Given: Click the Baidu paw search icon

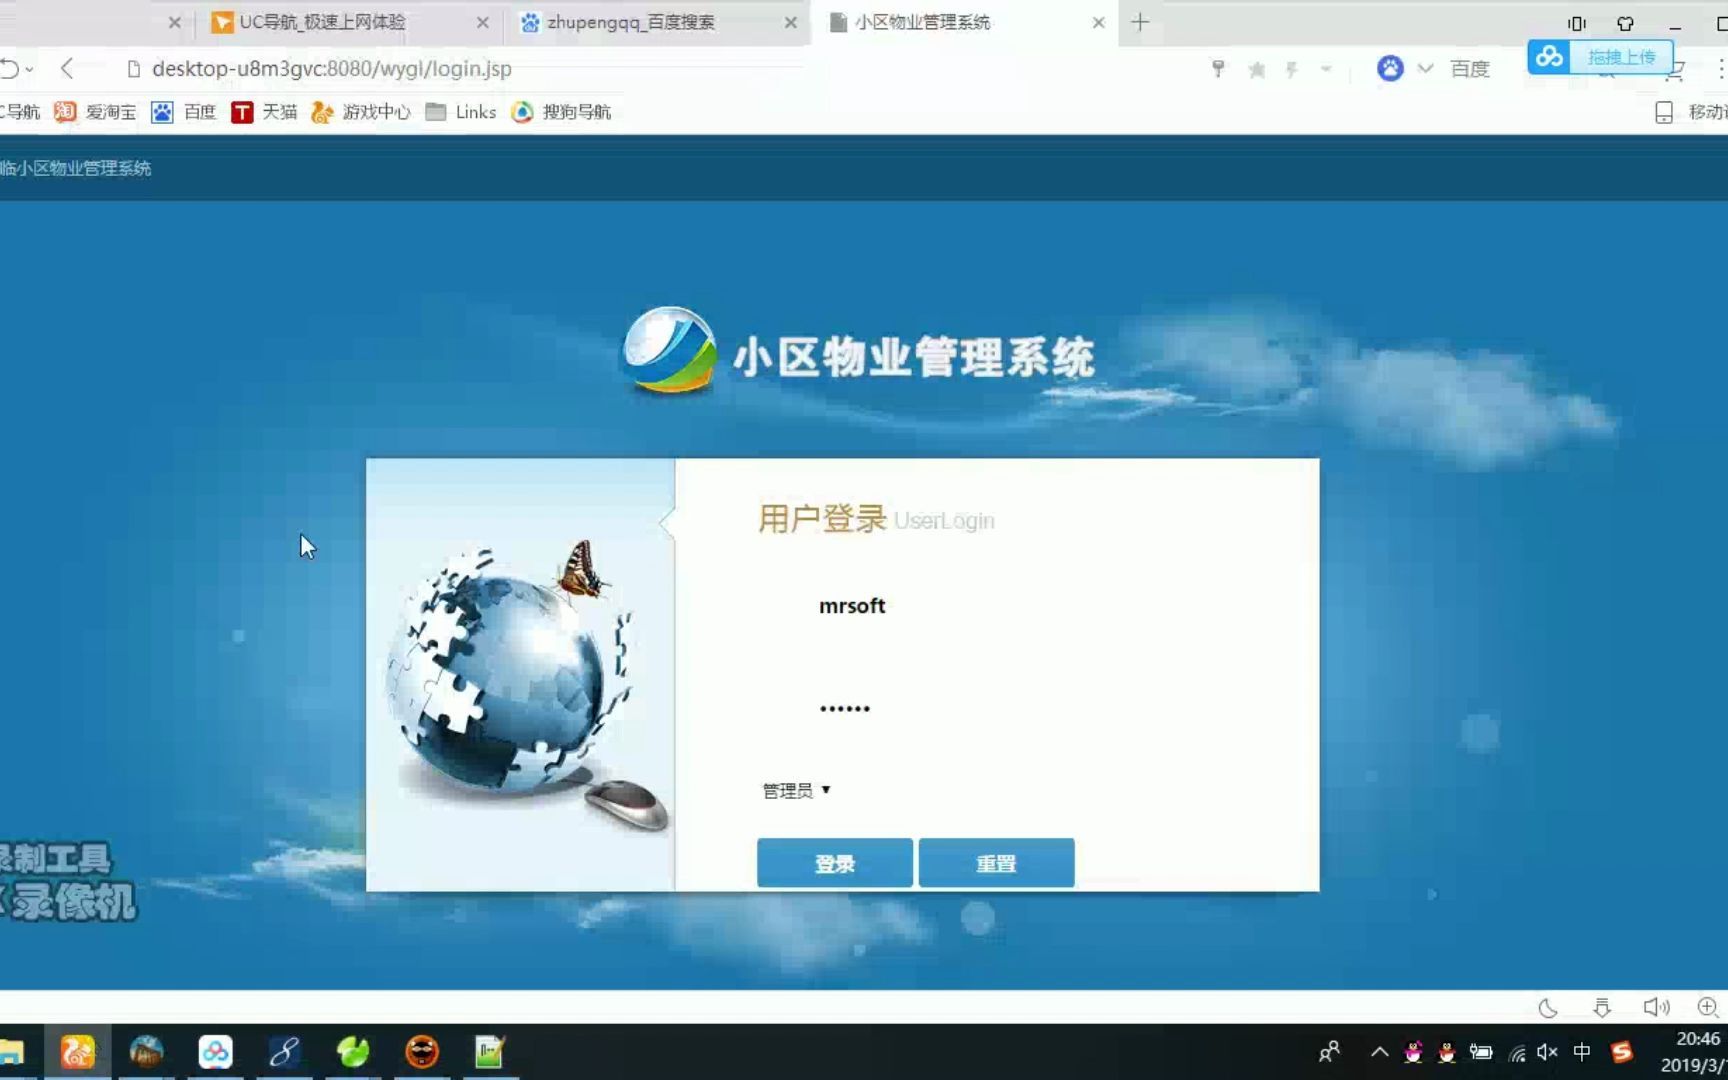Looking at the screenshot, I should (x=1389, y=68).
